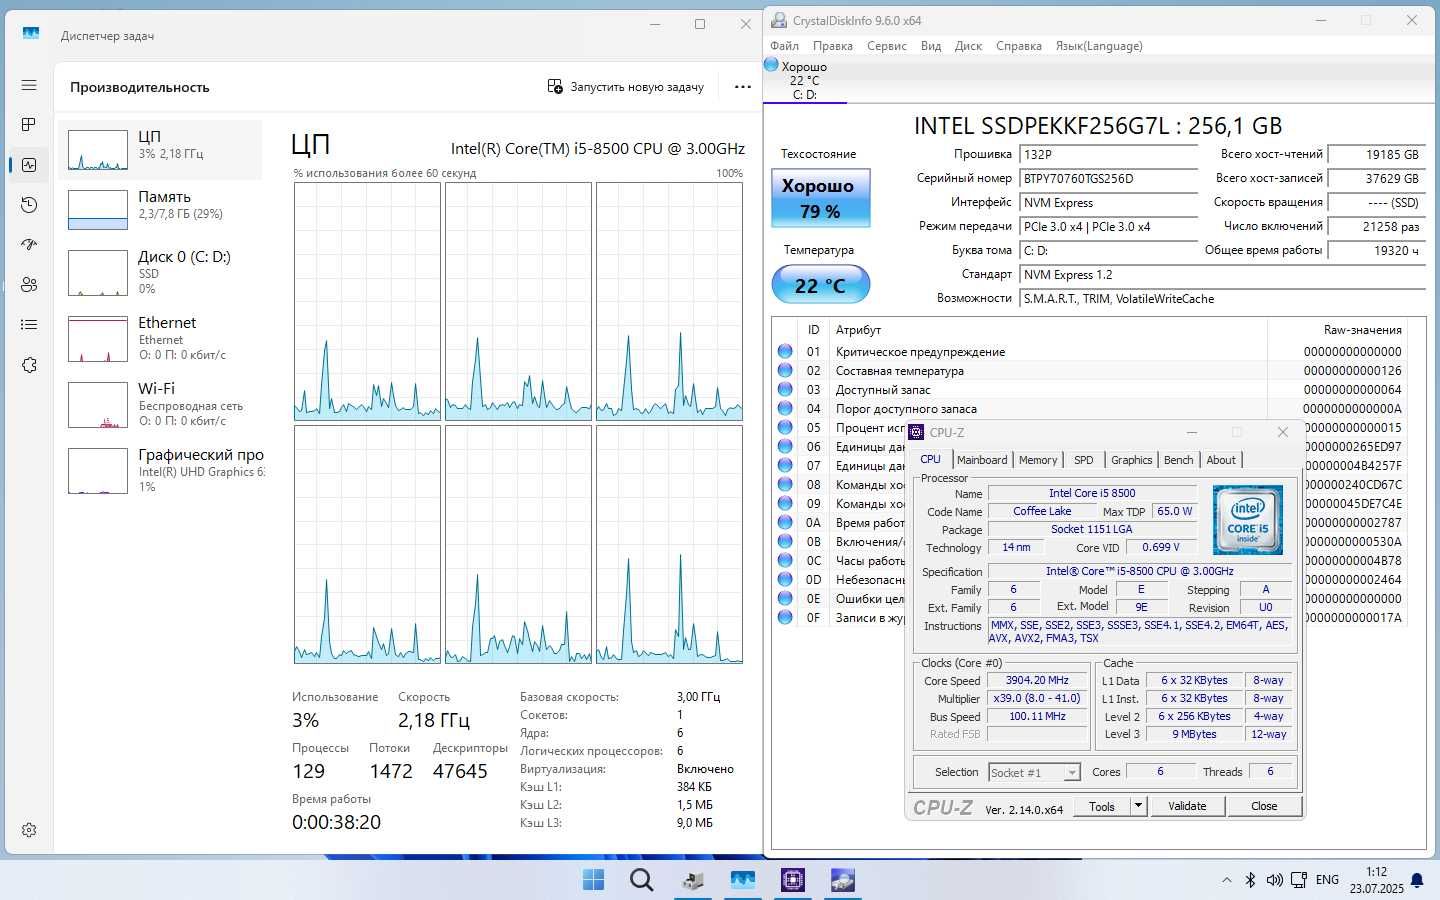The width and height of the screenshot is (1440, 900).
Task: Open the notification bell in system tray
Action: (x=1416, y=880)
